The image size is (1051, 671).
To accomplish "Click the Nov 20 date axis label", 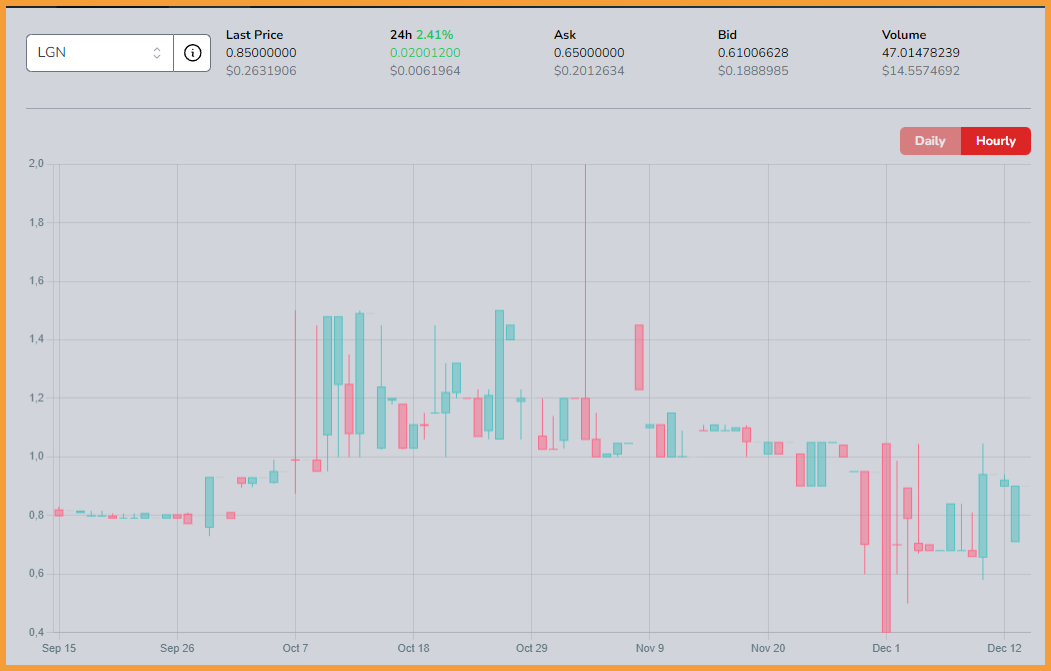I will 768,648.
